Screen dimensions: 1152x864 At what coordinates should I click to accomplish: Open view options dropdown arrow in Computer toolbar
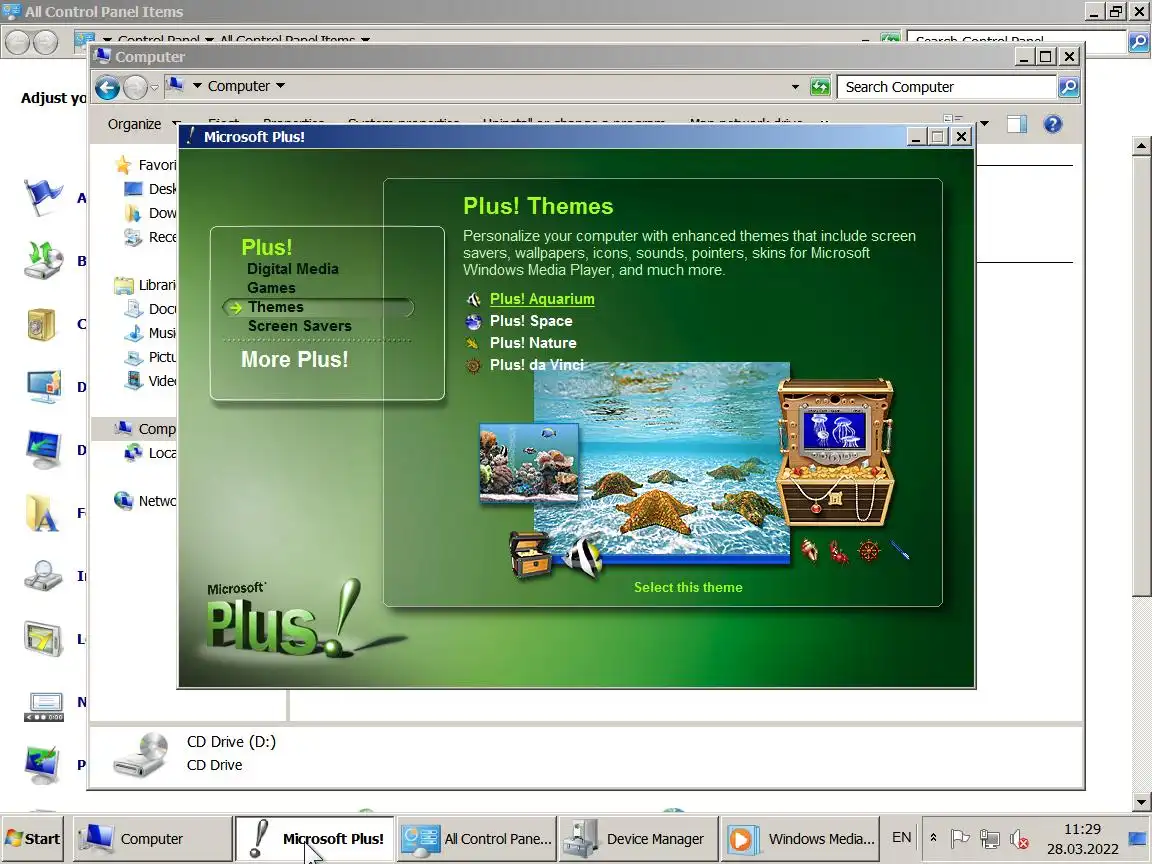pos(984,123)
